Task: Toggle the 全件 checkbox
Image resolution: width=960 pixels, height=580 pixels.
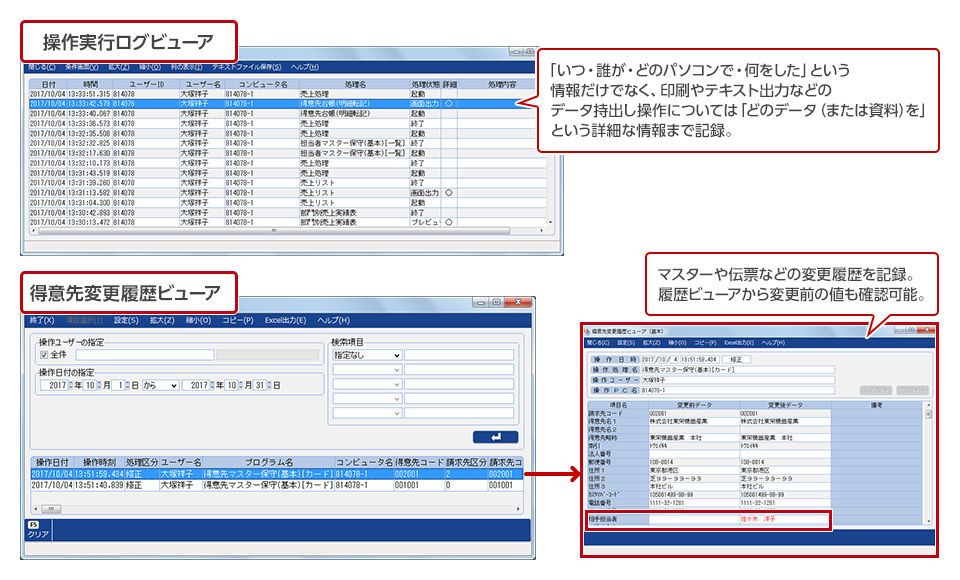Action: tap(43, 354)
